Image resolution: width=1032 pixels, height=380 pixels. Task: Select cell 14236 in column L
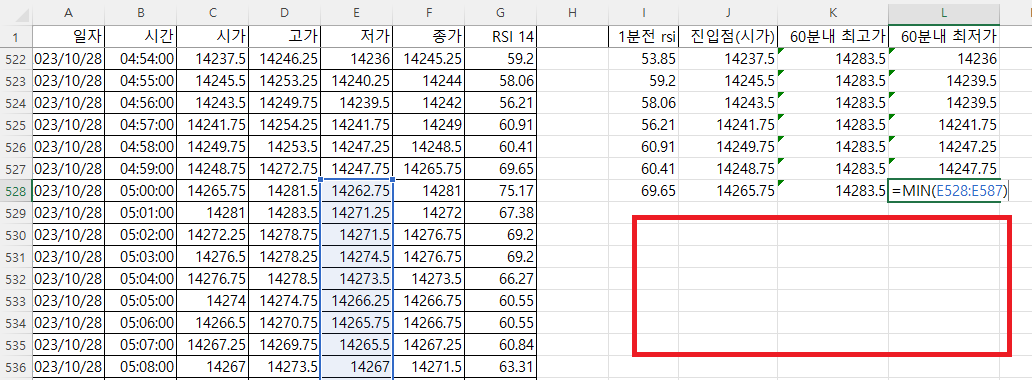[944, 59]
